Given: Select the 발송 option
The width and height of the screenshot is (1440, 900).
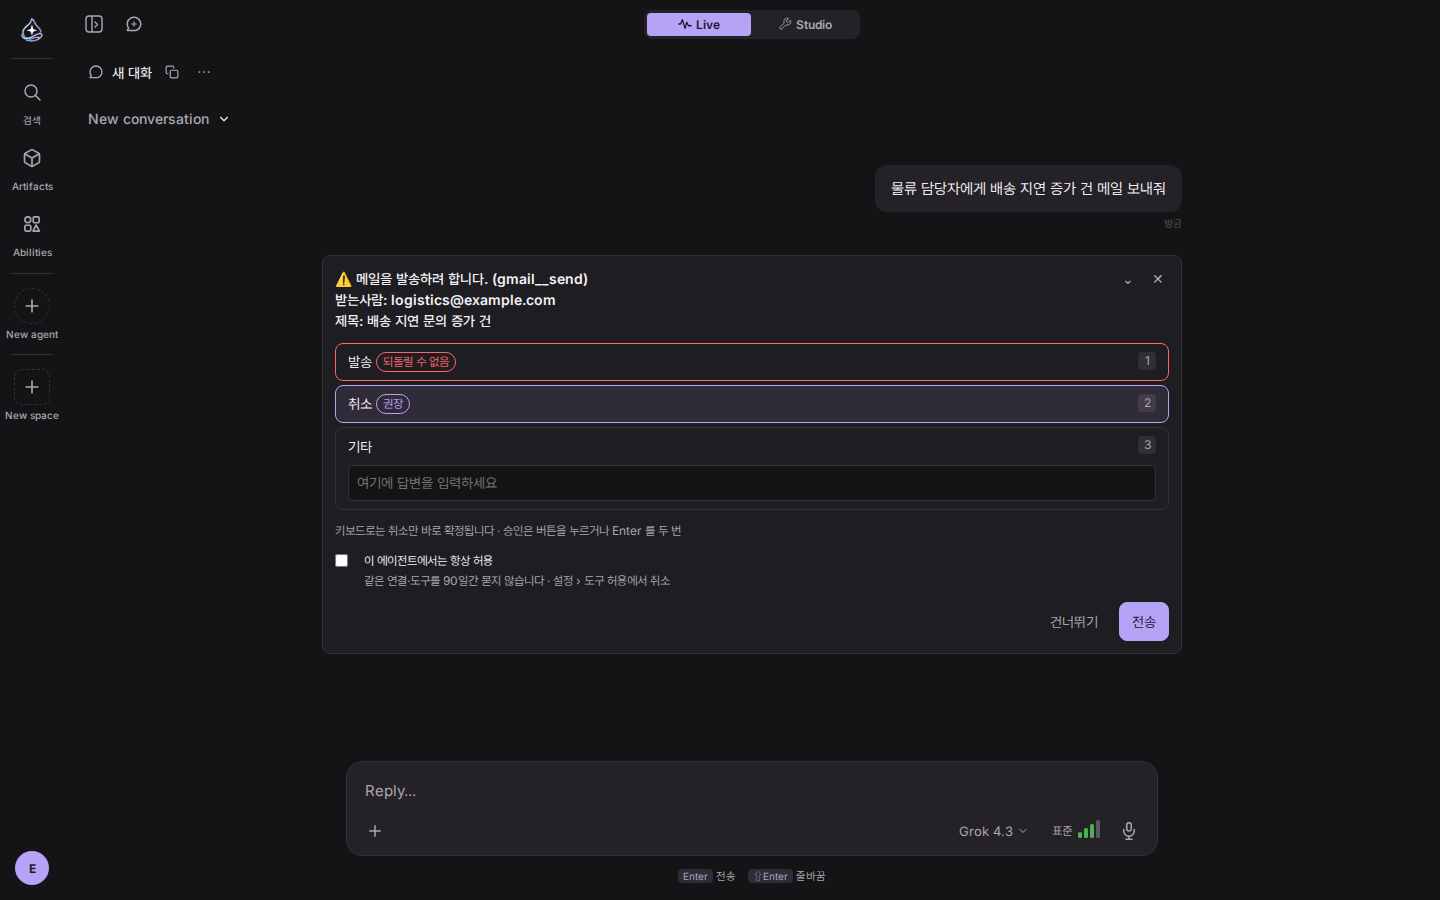Looking at the screenshot, I should click(752, 362).
